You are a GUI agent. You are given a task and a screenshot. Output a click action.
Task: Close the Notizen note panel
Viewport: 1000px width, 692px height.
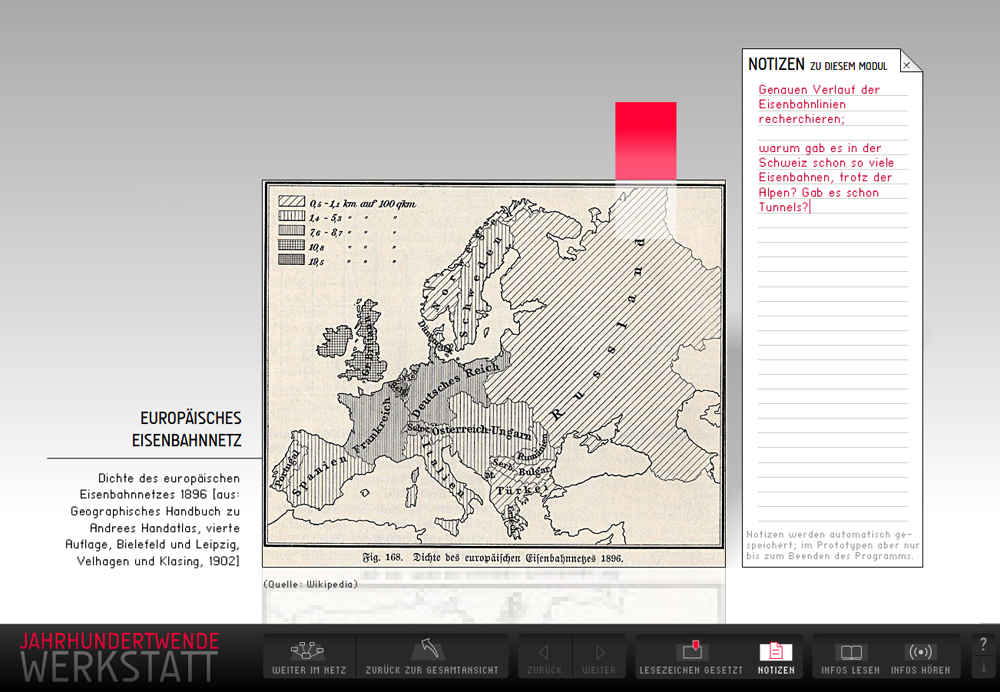(906, 65)
